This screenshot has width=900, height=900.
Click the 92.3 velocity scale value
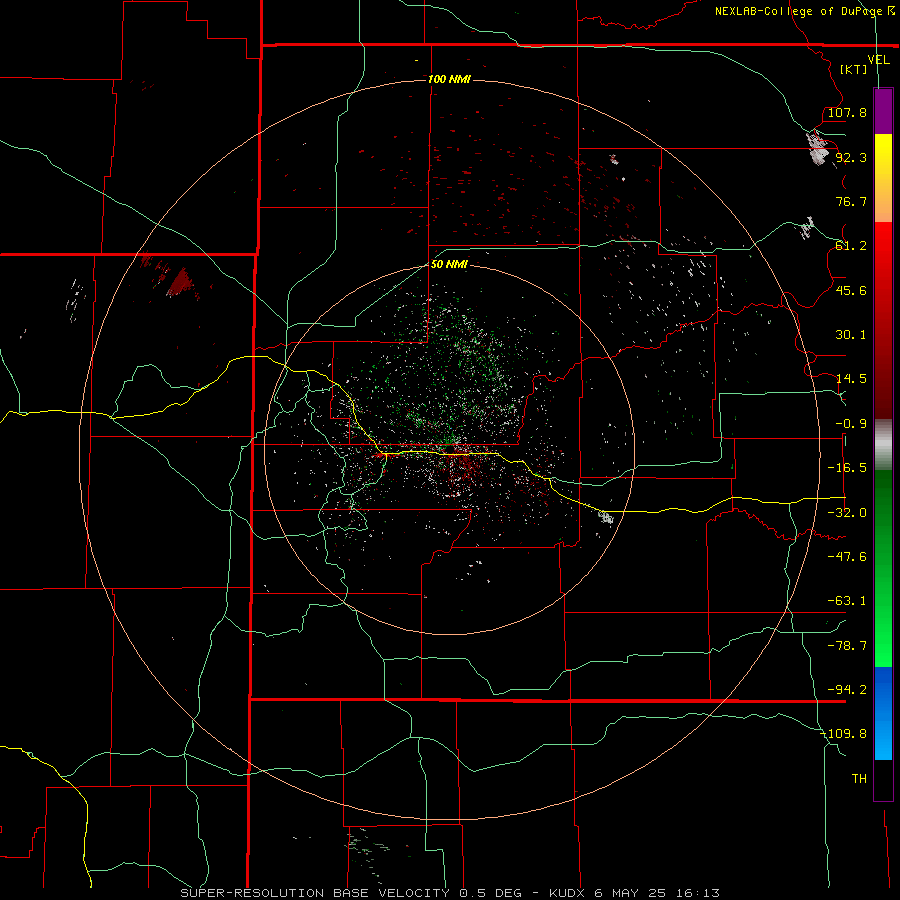tap(851, 157)
